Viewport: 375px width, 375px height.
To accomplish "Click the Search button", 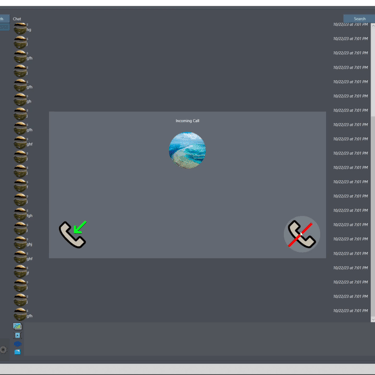I will (x=359, y=19).
